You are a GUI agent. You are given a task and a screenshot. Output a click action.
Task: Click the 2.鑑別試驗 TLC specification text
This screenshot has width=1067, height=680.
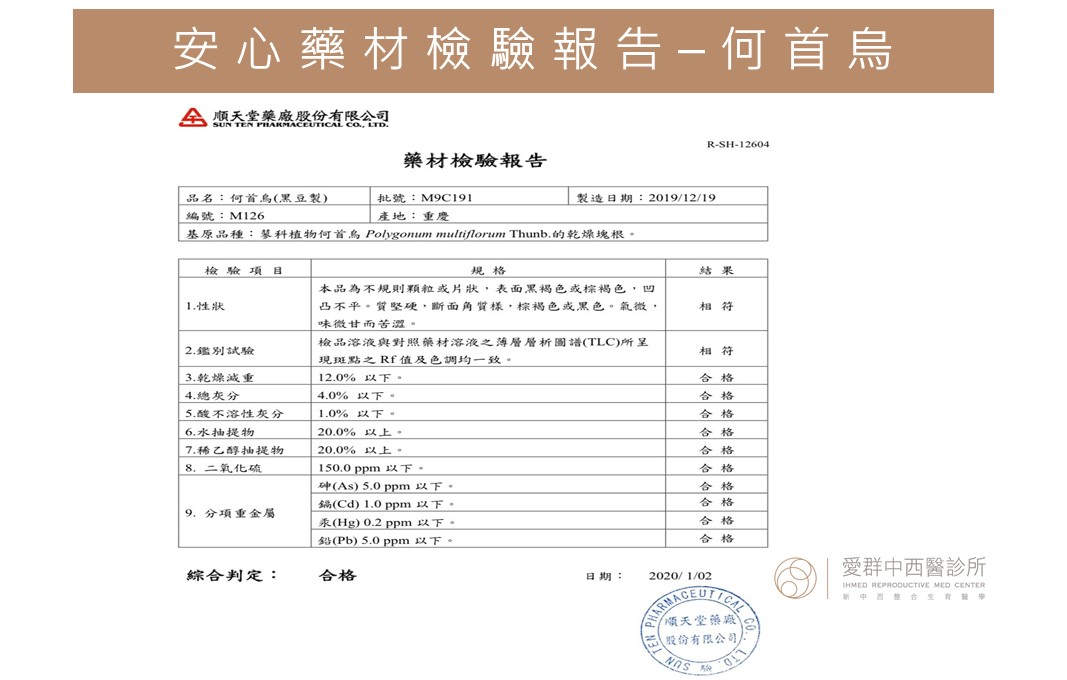tap(487, 350)
